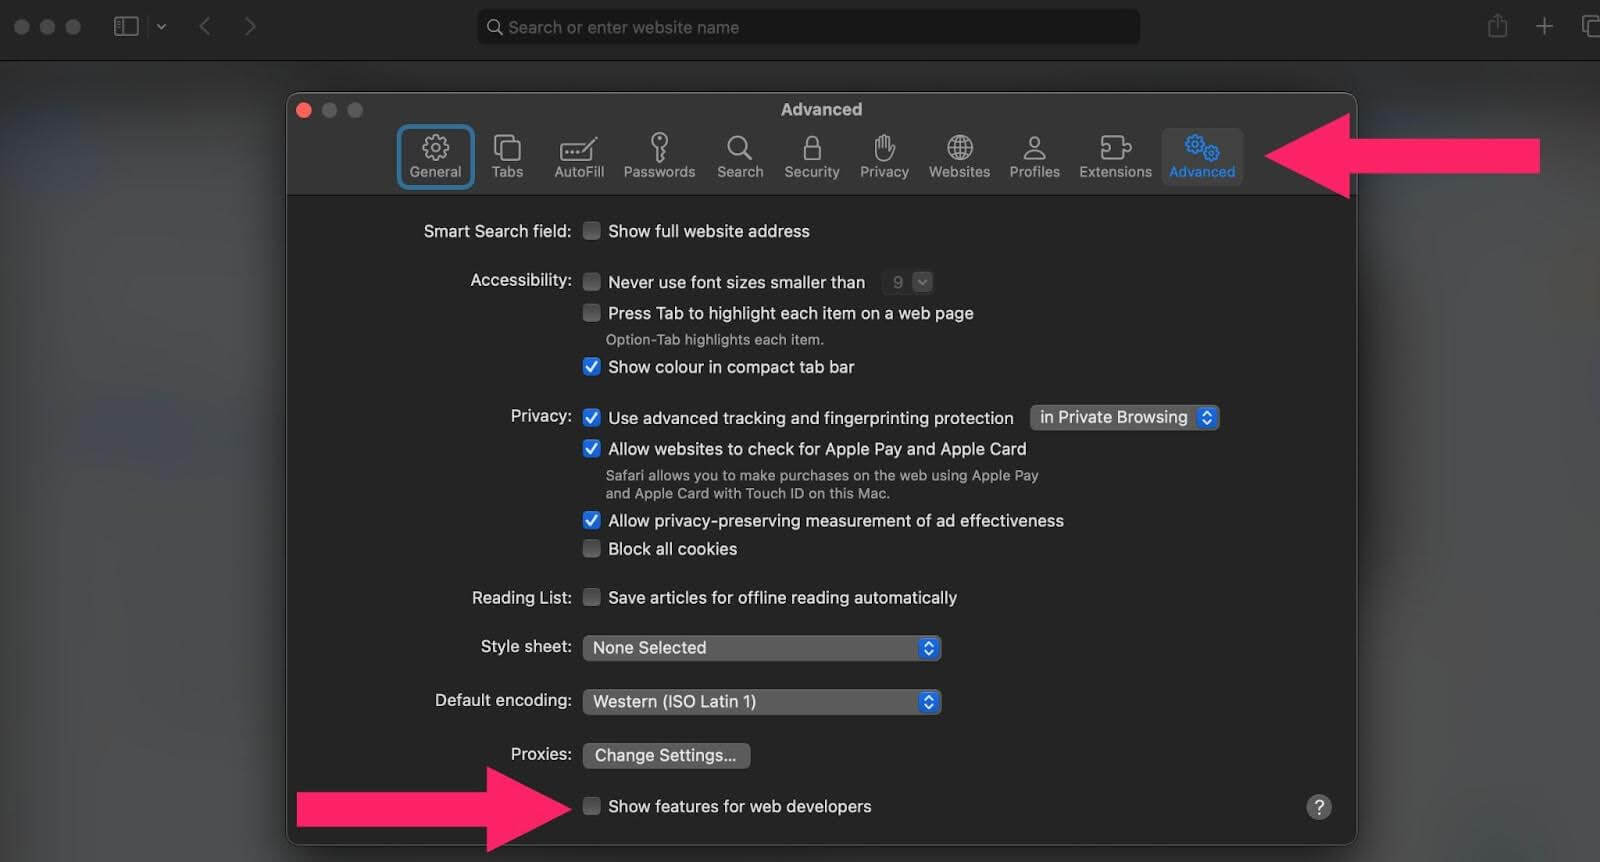
Task: Enable Never use font sizes smaller than
Action: click(x=592, y=282)
